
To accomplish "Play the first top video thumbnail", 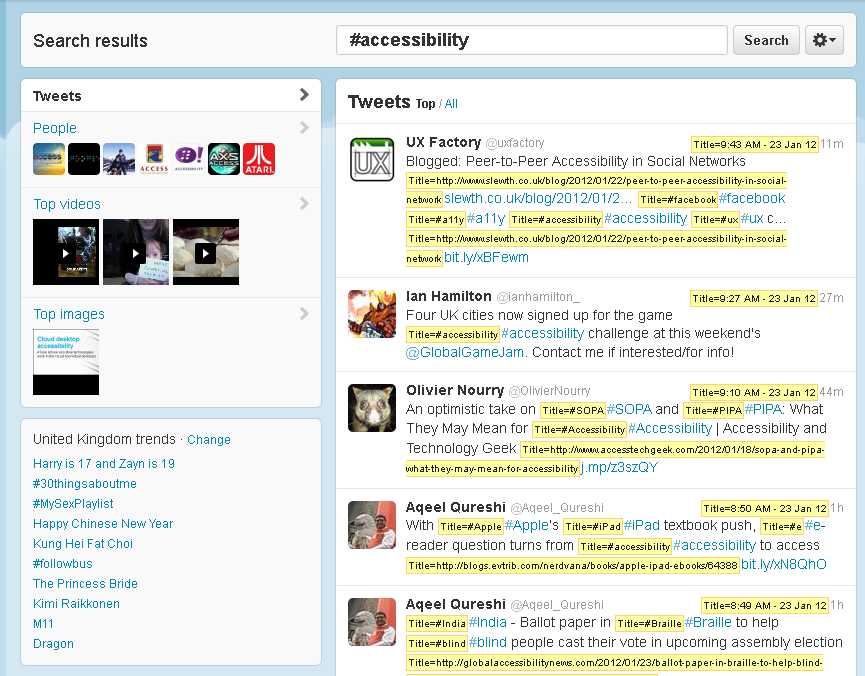I will pyautogui.click(x=66, y=252).
